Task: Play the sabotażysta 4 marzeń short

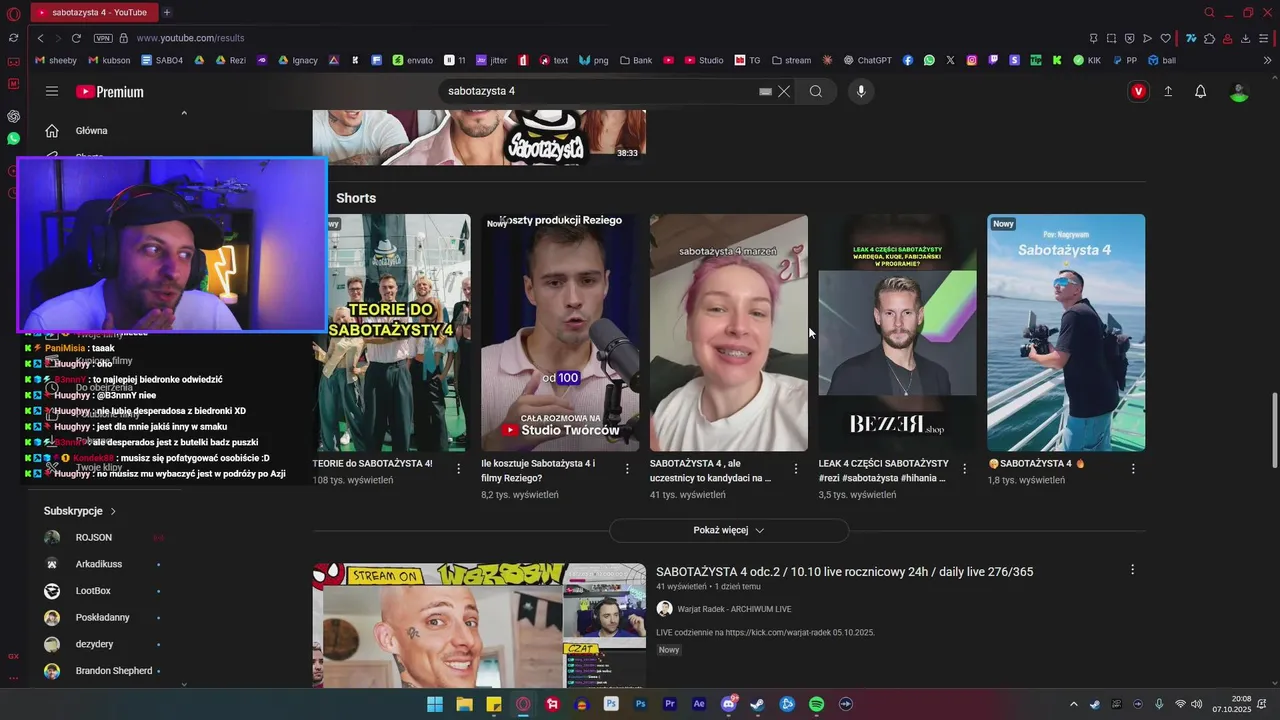Action: pos(729,332)
